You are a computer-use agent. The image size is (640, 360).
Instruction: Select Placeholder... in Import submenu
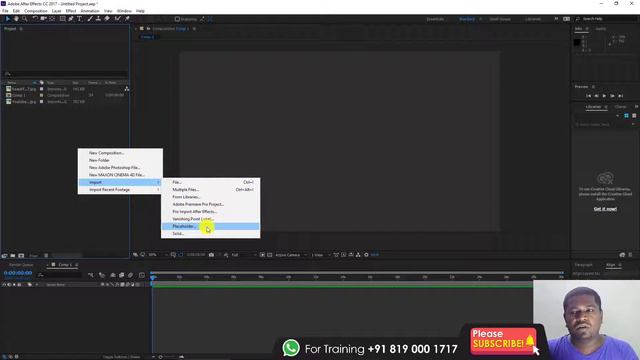click(210, 227)
